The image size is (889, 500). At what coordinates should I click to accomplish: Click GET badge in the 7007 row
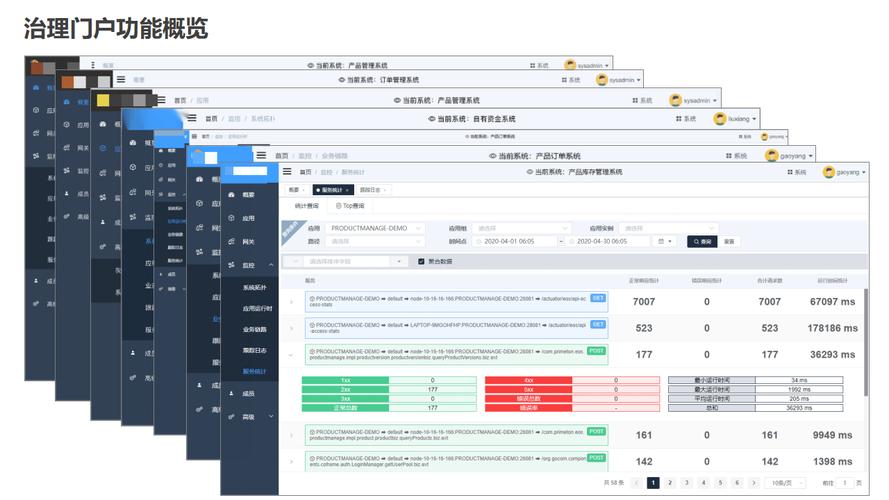(x=598, y=298)
